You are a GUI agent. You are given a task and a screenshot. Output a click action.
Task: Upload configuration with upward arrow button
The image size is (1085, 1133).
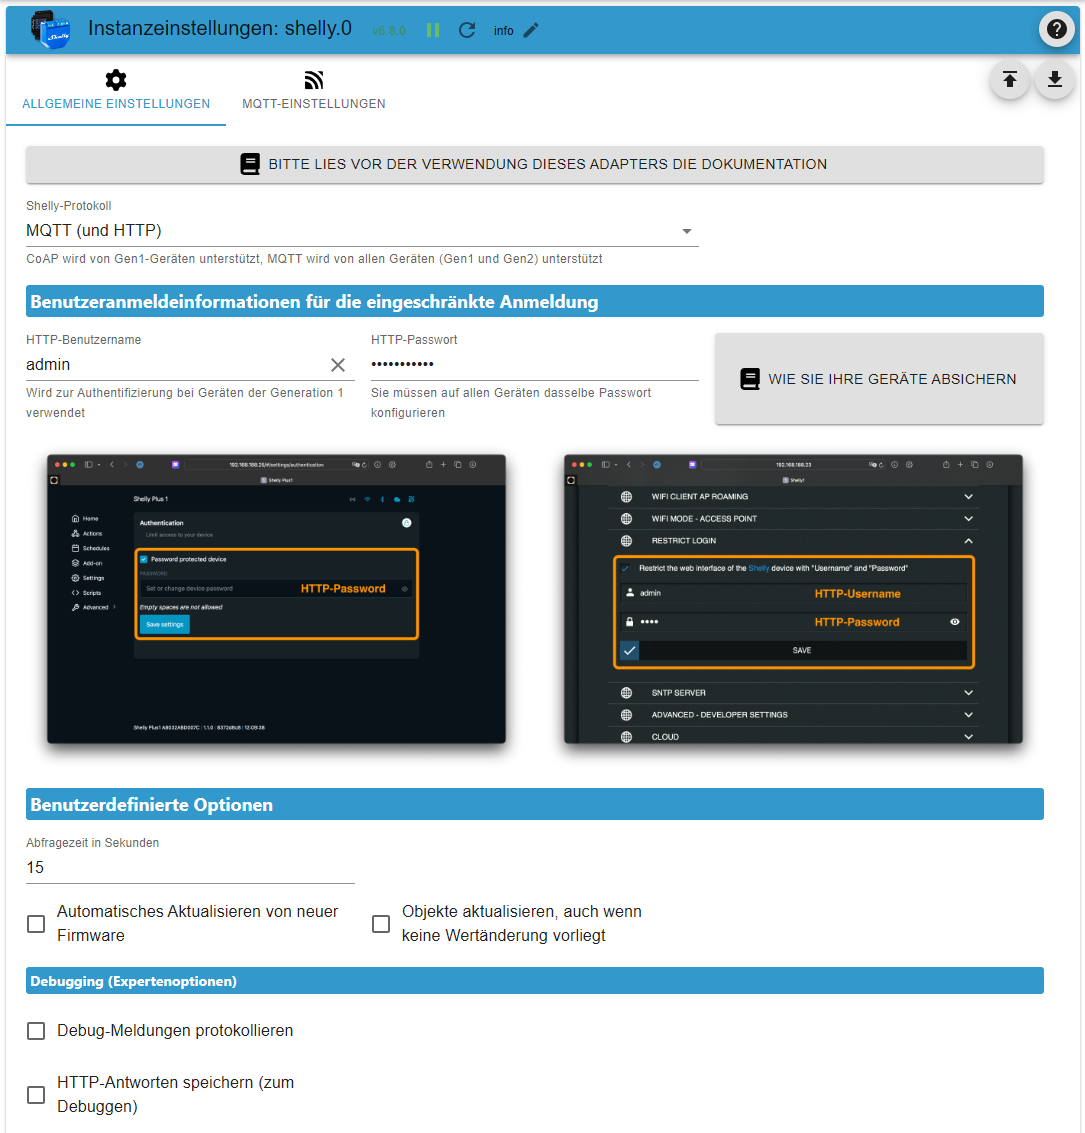pyautogui.click(x=1010, y=79)
